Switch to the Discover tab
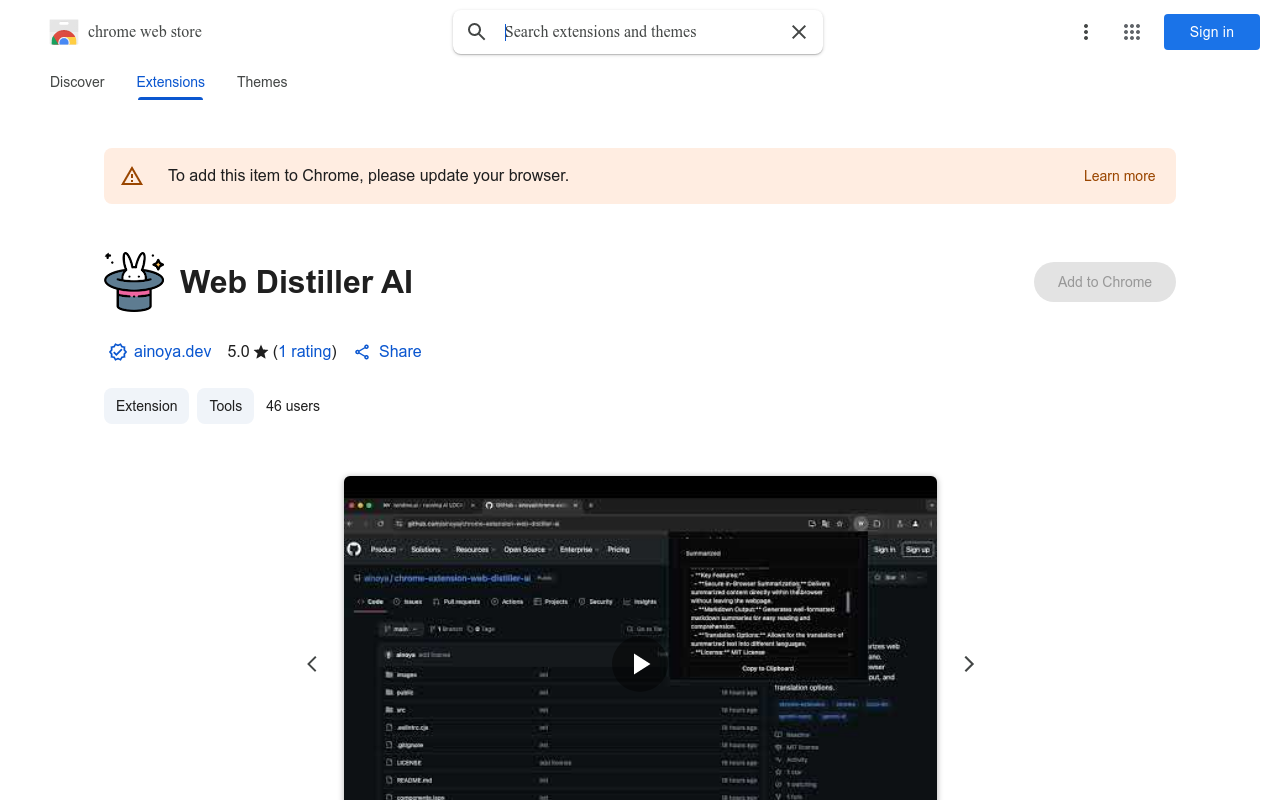 77,82
